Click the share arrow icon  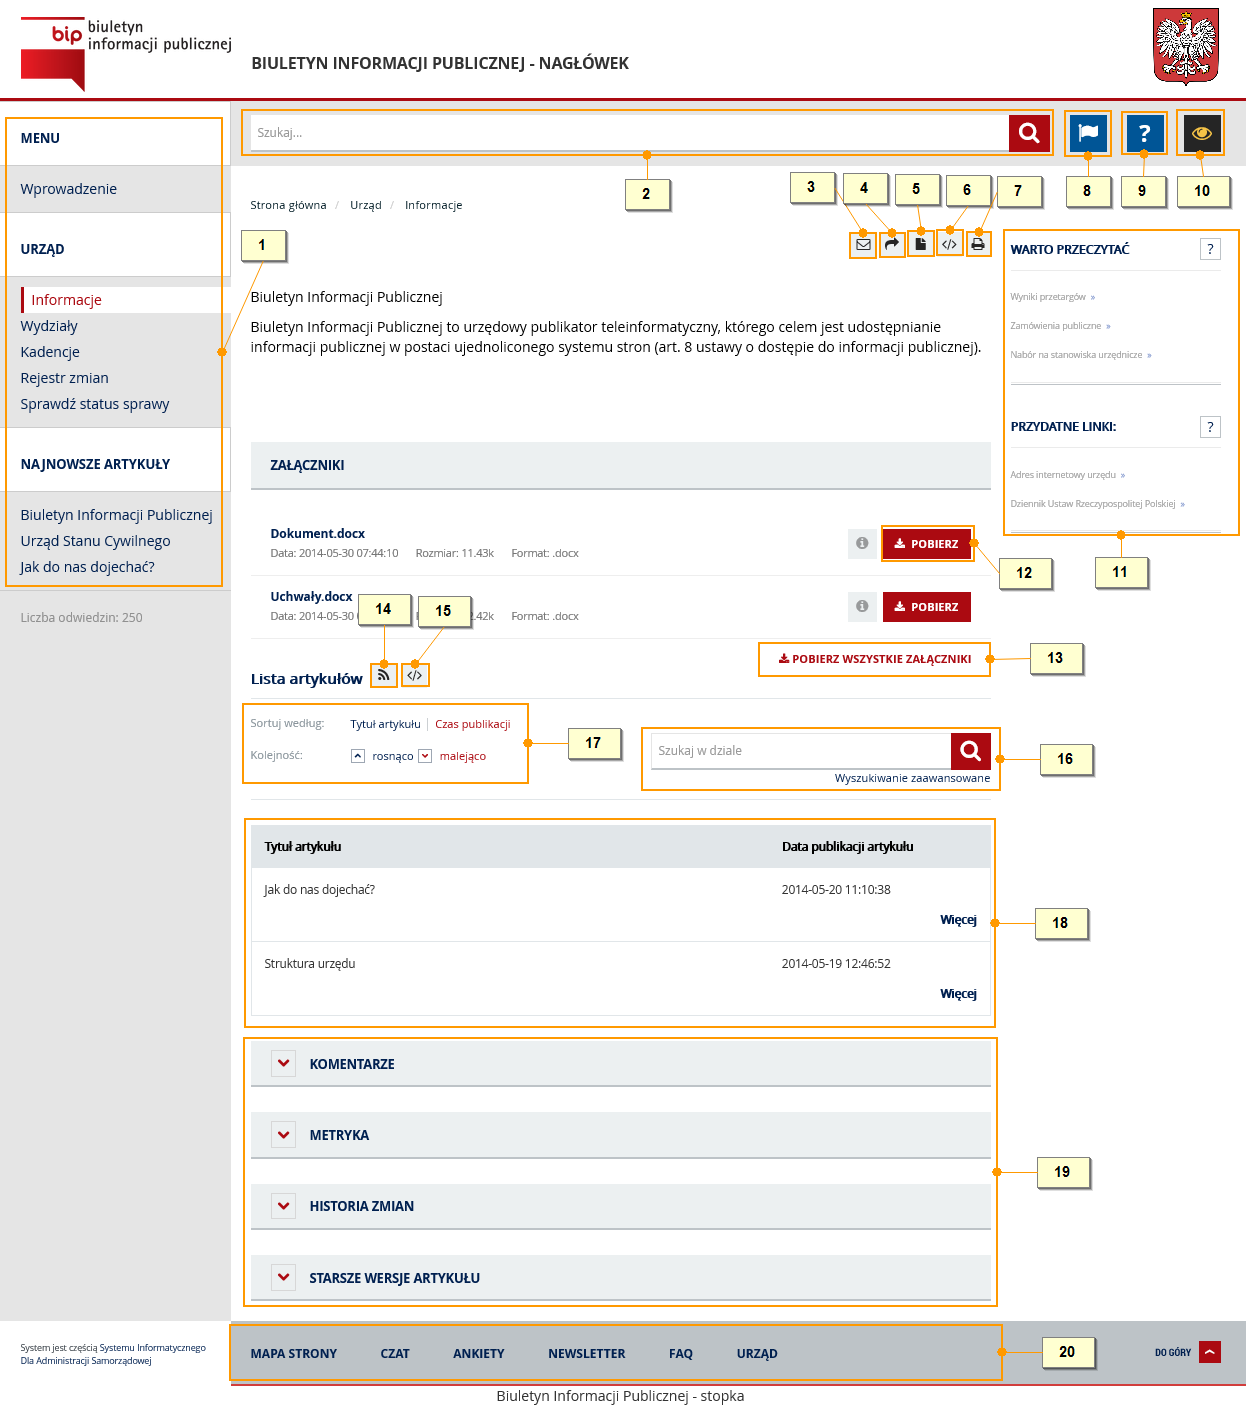tap(892, 244)
